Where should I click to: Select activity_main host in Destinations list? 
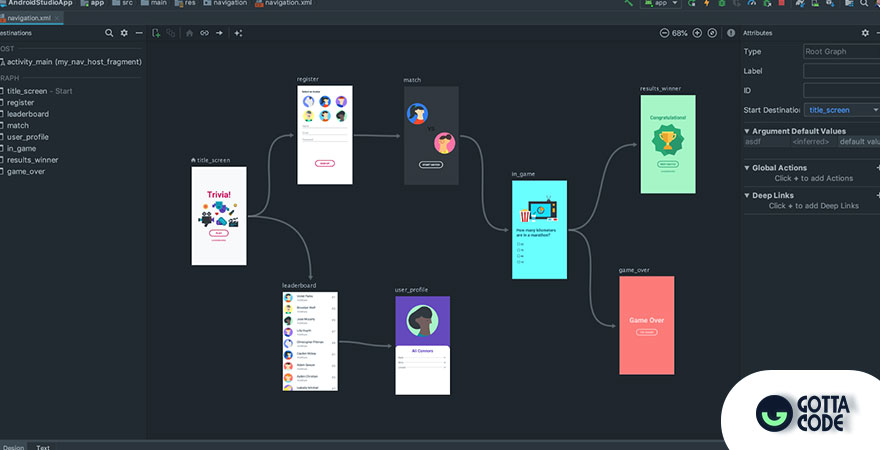click(x=71, y=62)
